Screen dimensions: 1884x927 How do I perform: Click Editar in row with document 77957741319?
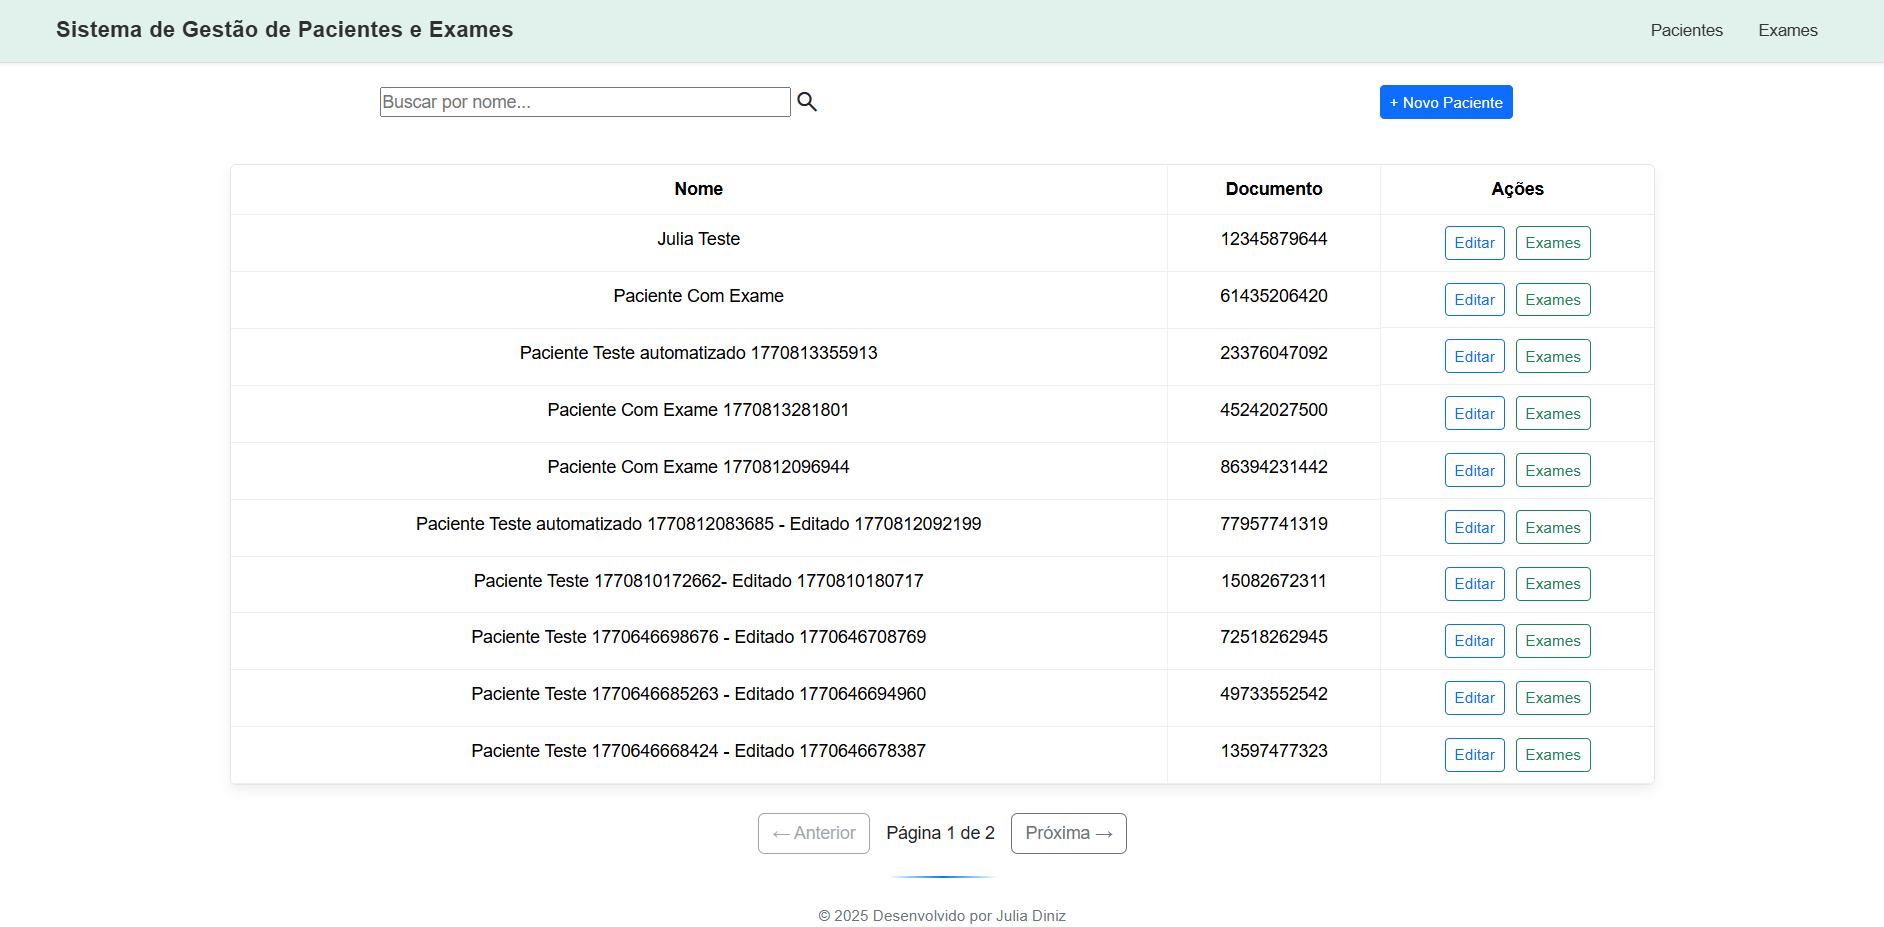(x=1474, y=528)
